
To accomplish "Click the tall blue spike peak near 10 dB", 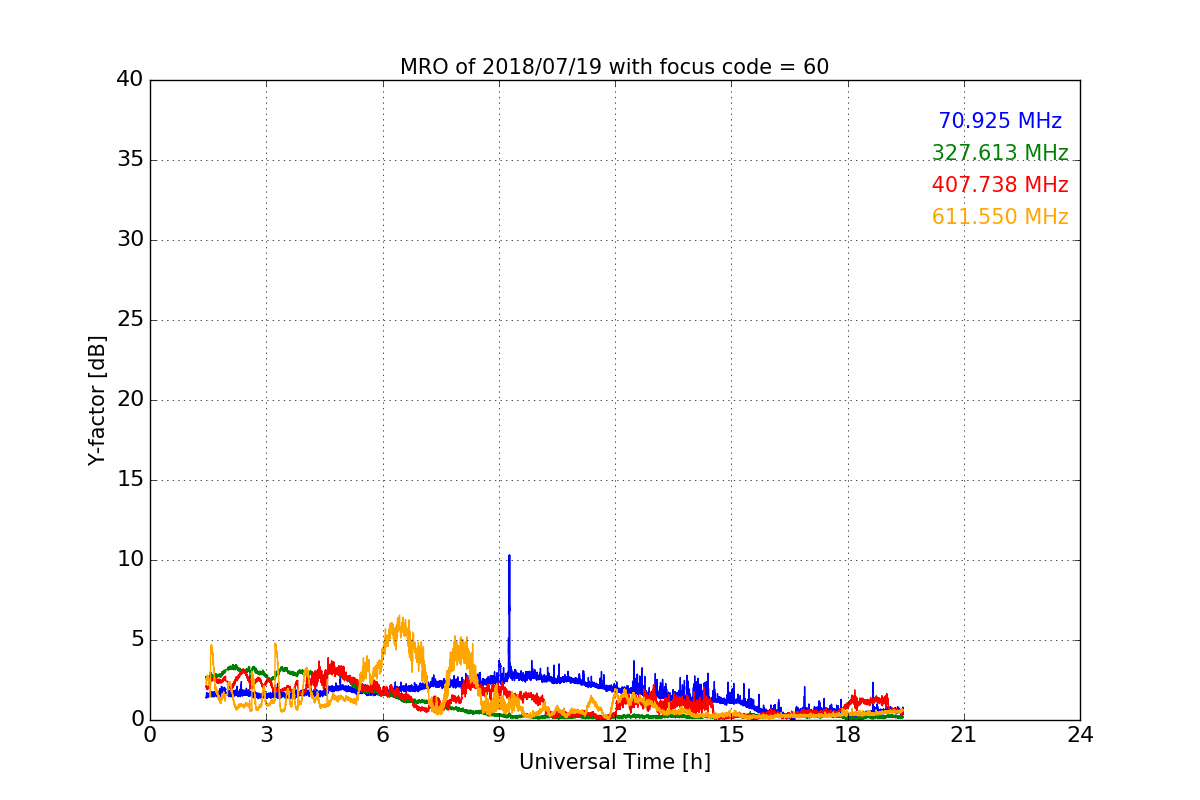I will [509, 556].
